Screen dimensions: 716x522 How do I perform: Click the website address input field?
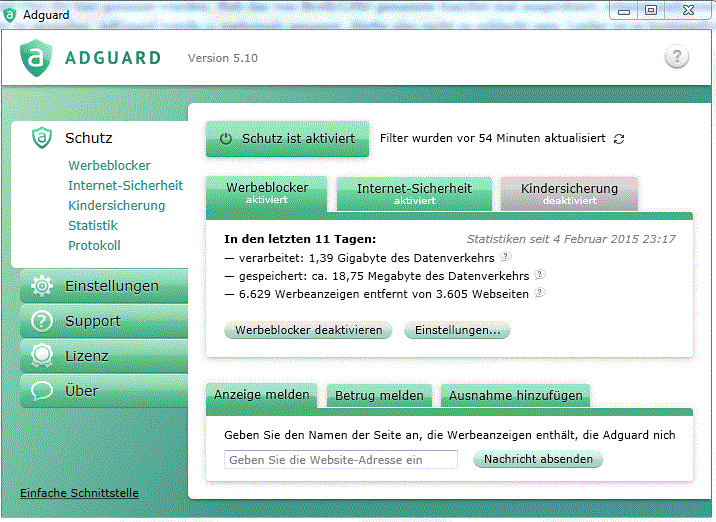tap(340, 460)
